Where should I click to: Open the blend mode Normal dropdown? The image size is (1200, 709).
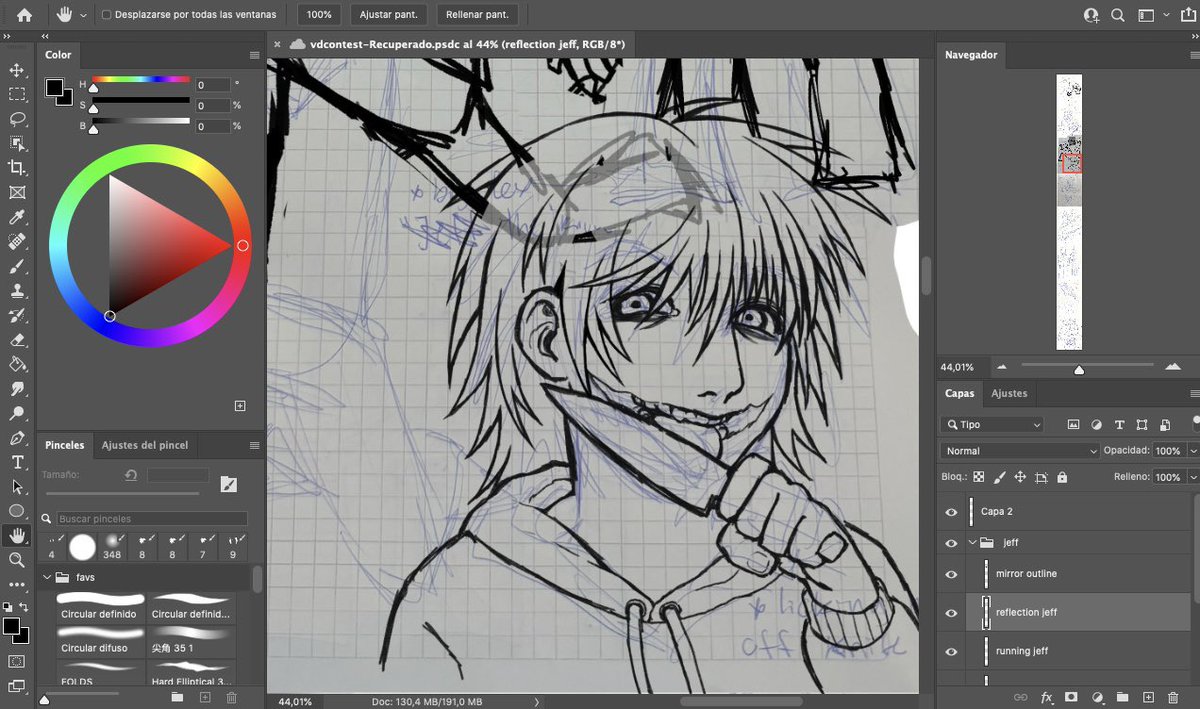tap(1020, 451)
